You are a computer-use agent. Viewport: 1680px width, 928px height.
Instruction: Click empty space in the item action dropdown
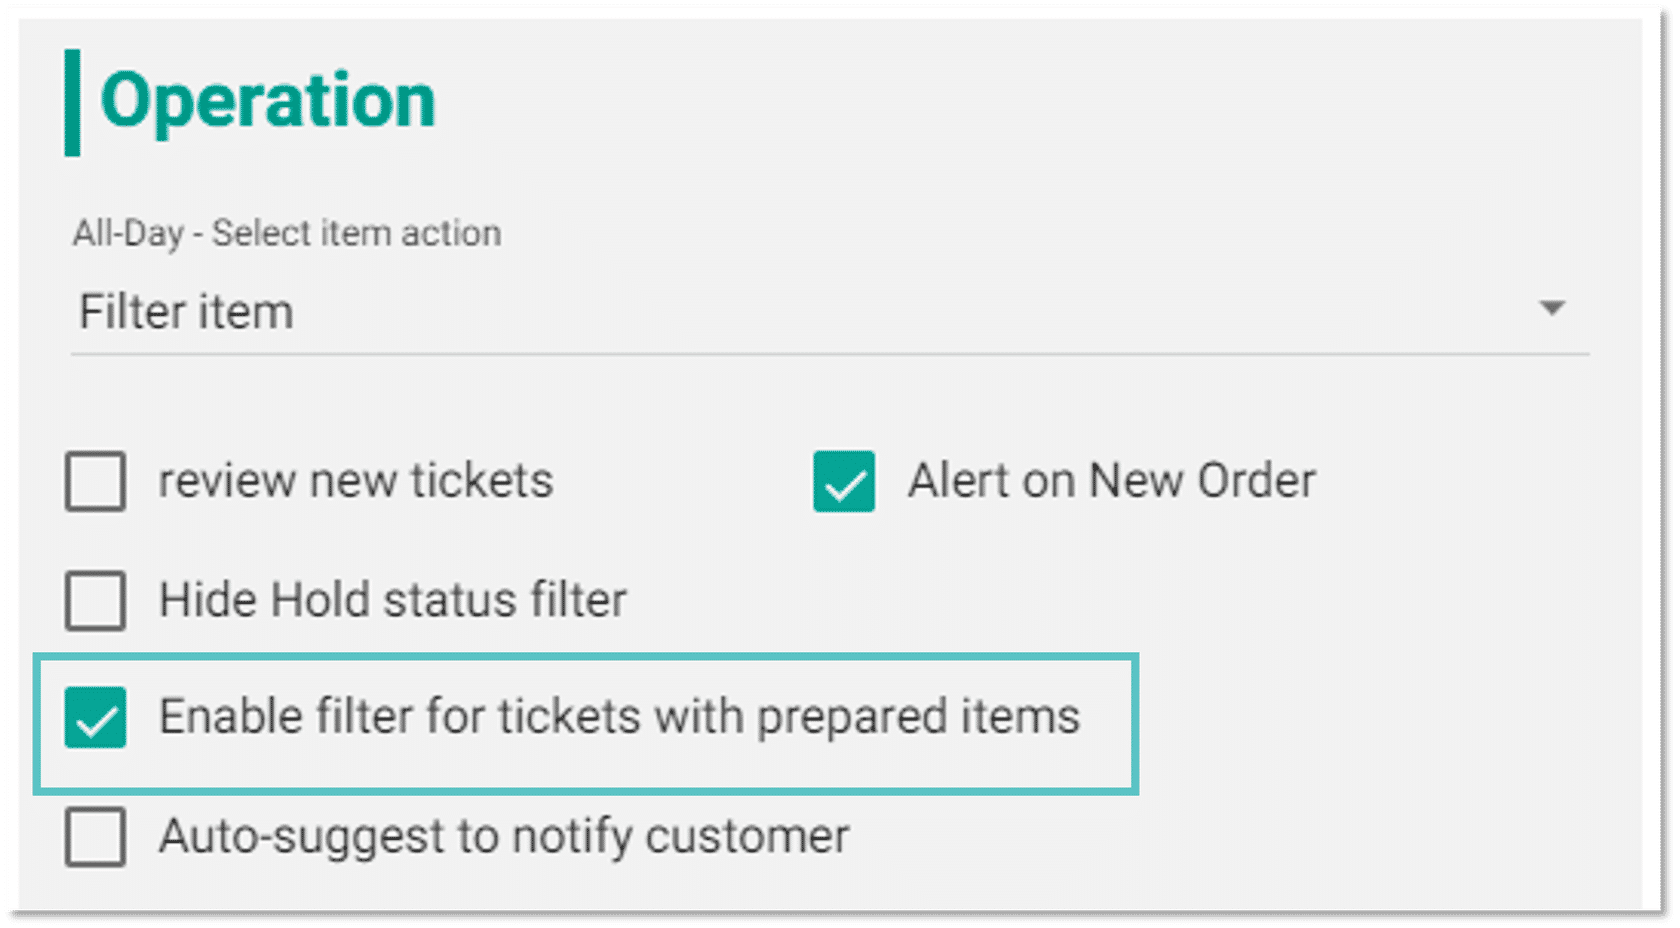pyautogui.click(x=900, y=312)
